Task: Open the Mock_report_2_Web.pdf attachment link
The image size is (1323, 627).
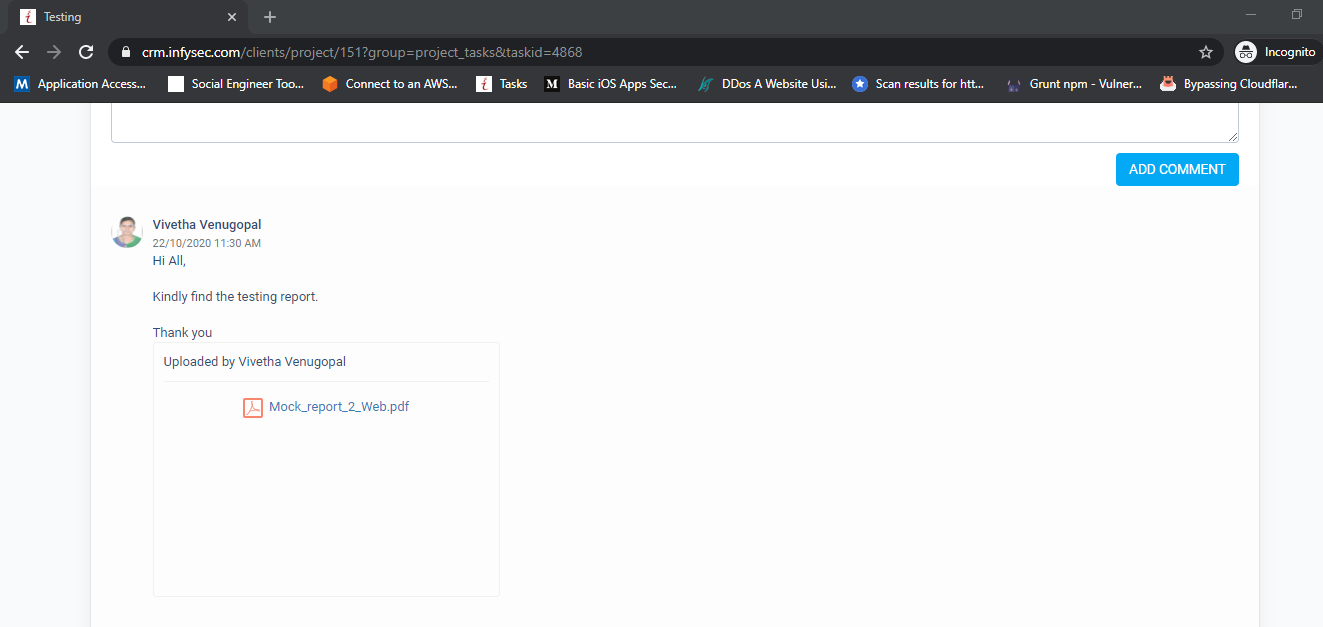Action: tap(339, 407)
